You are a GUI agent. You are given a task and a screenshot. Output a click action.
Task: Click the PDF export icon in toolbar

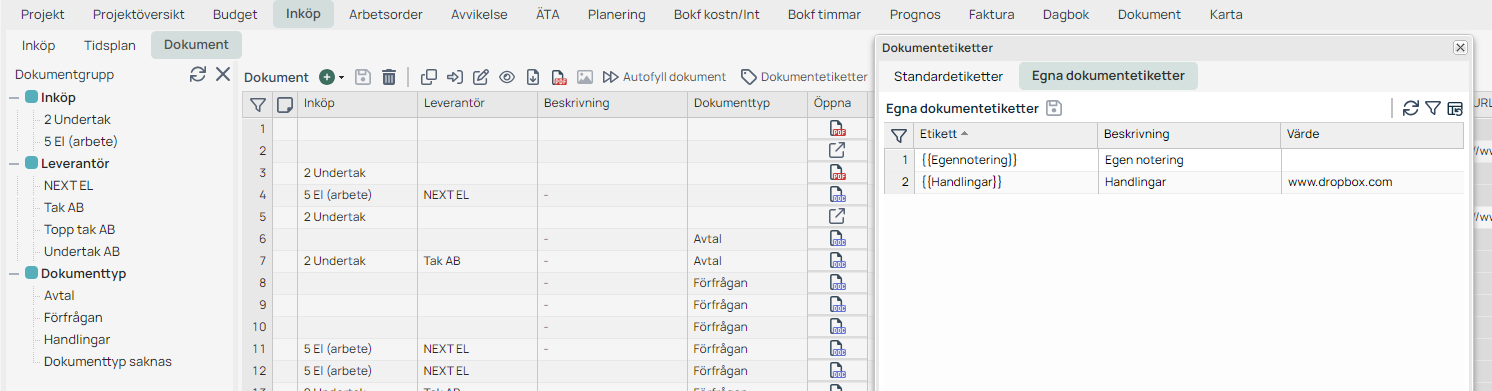(x=559, y=77)
